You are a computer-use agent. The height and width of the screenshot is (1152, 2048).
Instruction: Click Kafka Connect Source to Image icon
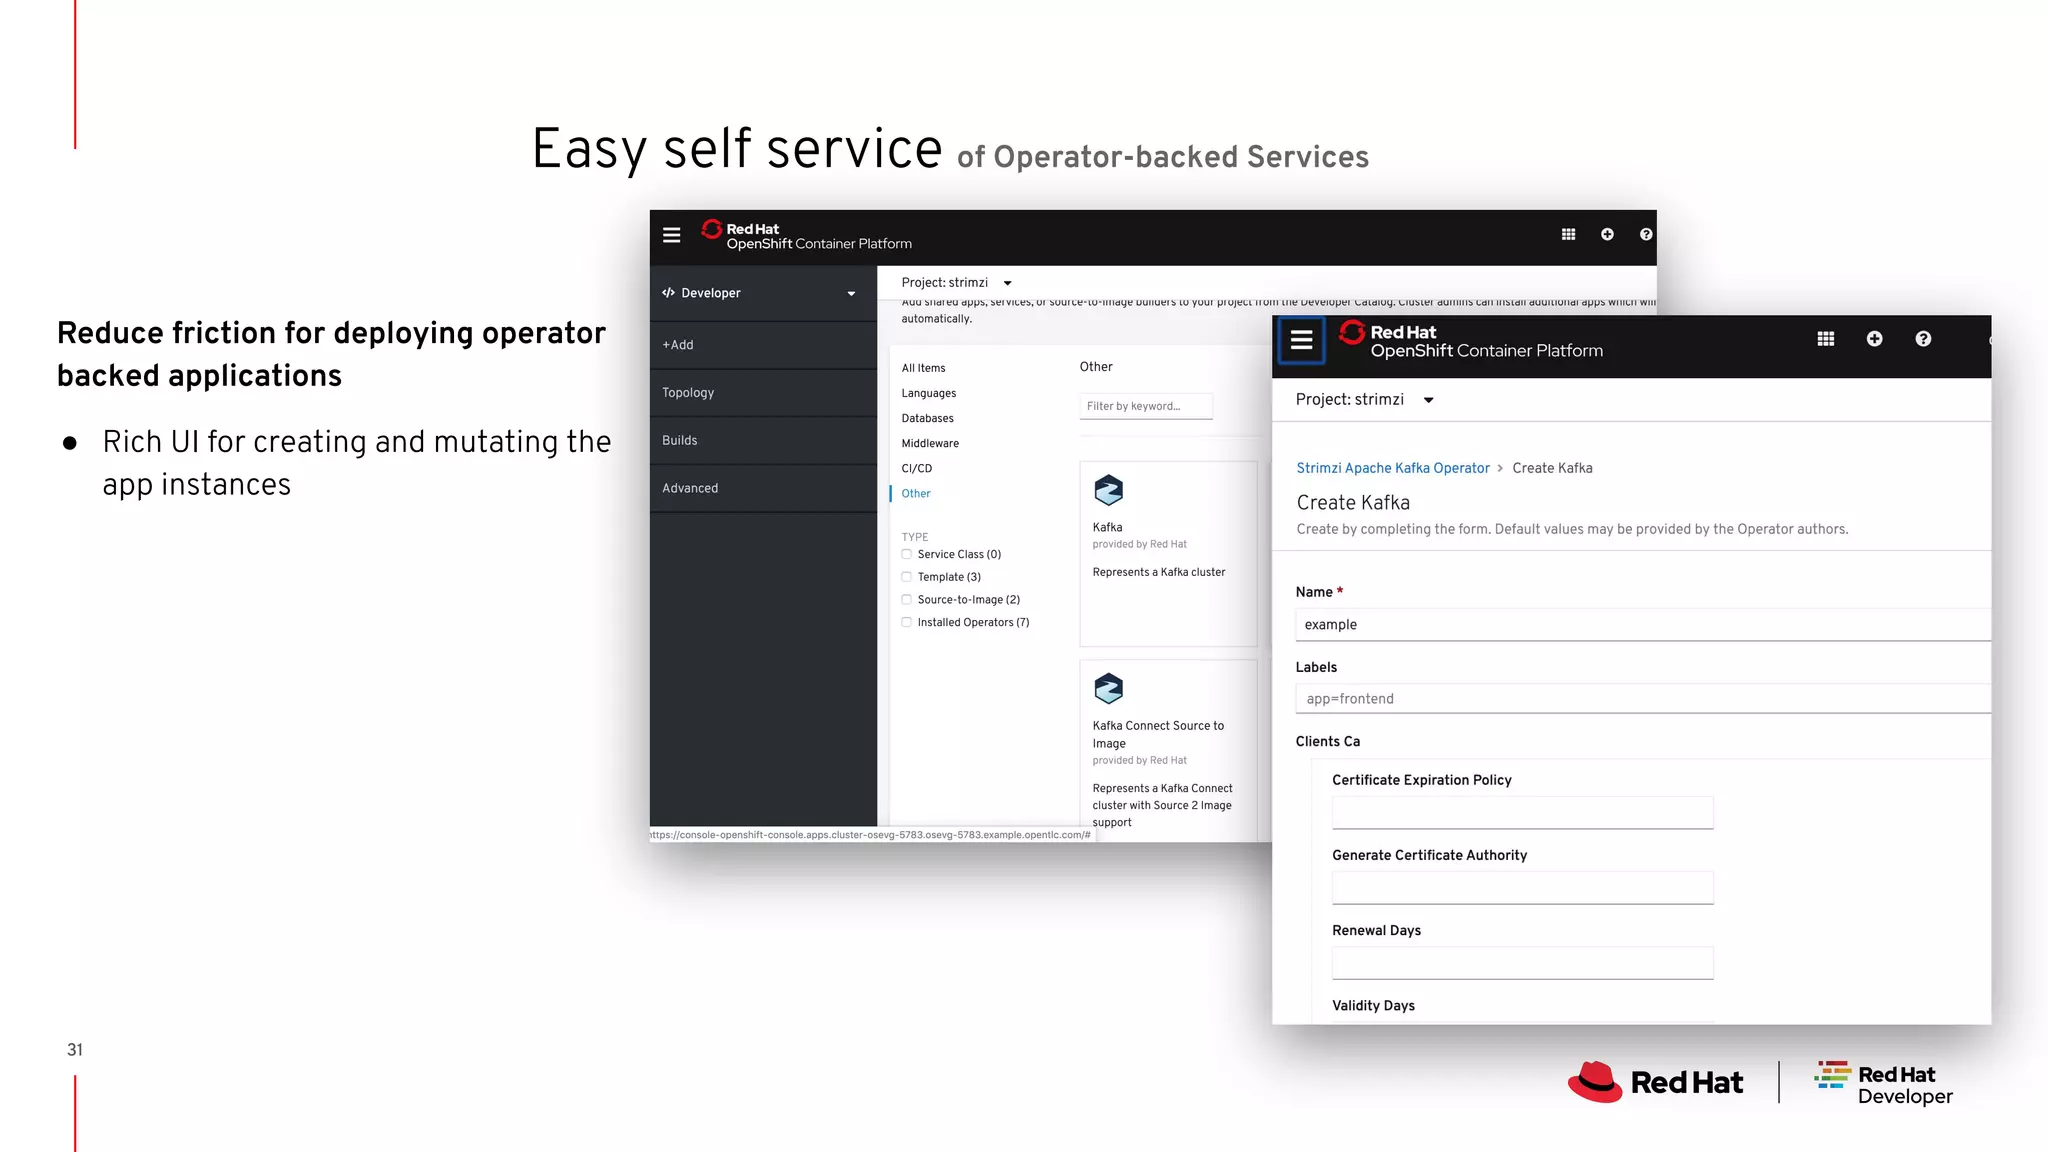(x=1108, y=688)
